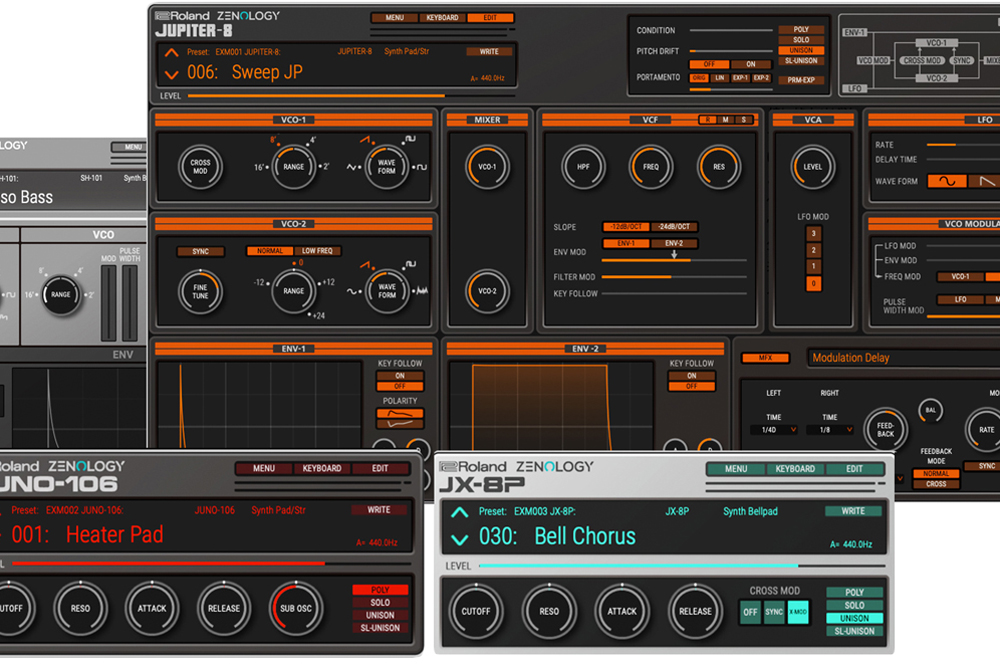Screen dimensions: 1000x667
Task: Set JX-8P cross mod to X-MOD
Action: click(797, 612)
